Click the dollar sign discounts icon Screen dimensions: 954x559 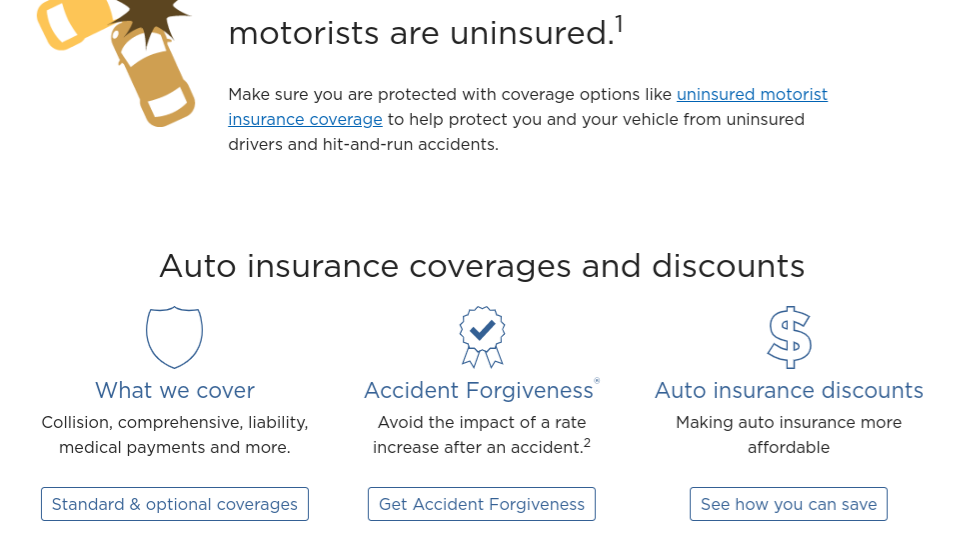tap(789, 338)
